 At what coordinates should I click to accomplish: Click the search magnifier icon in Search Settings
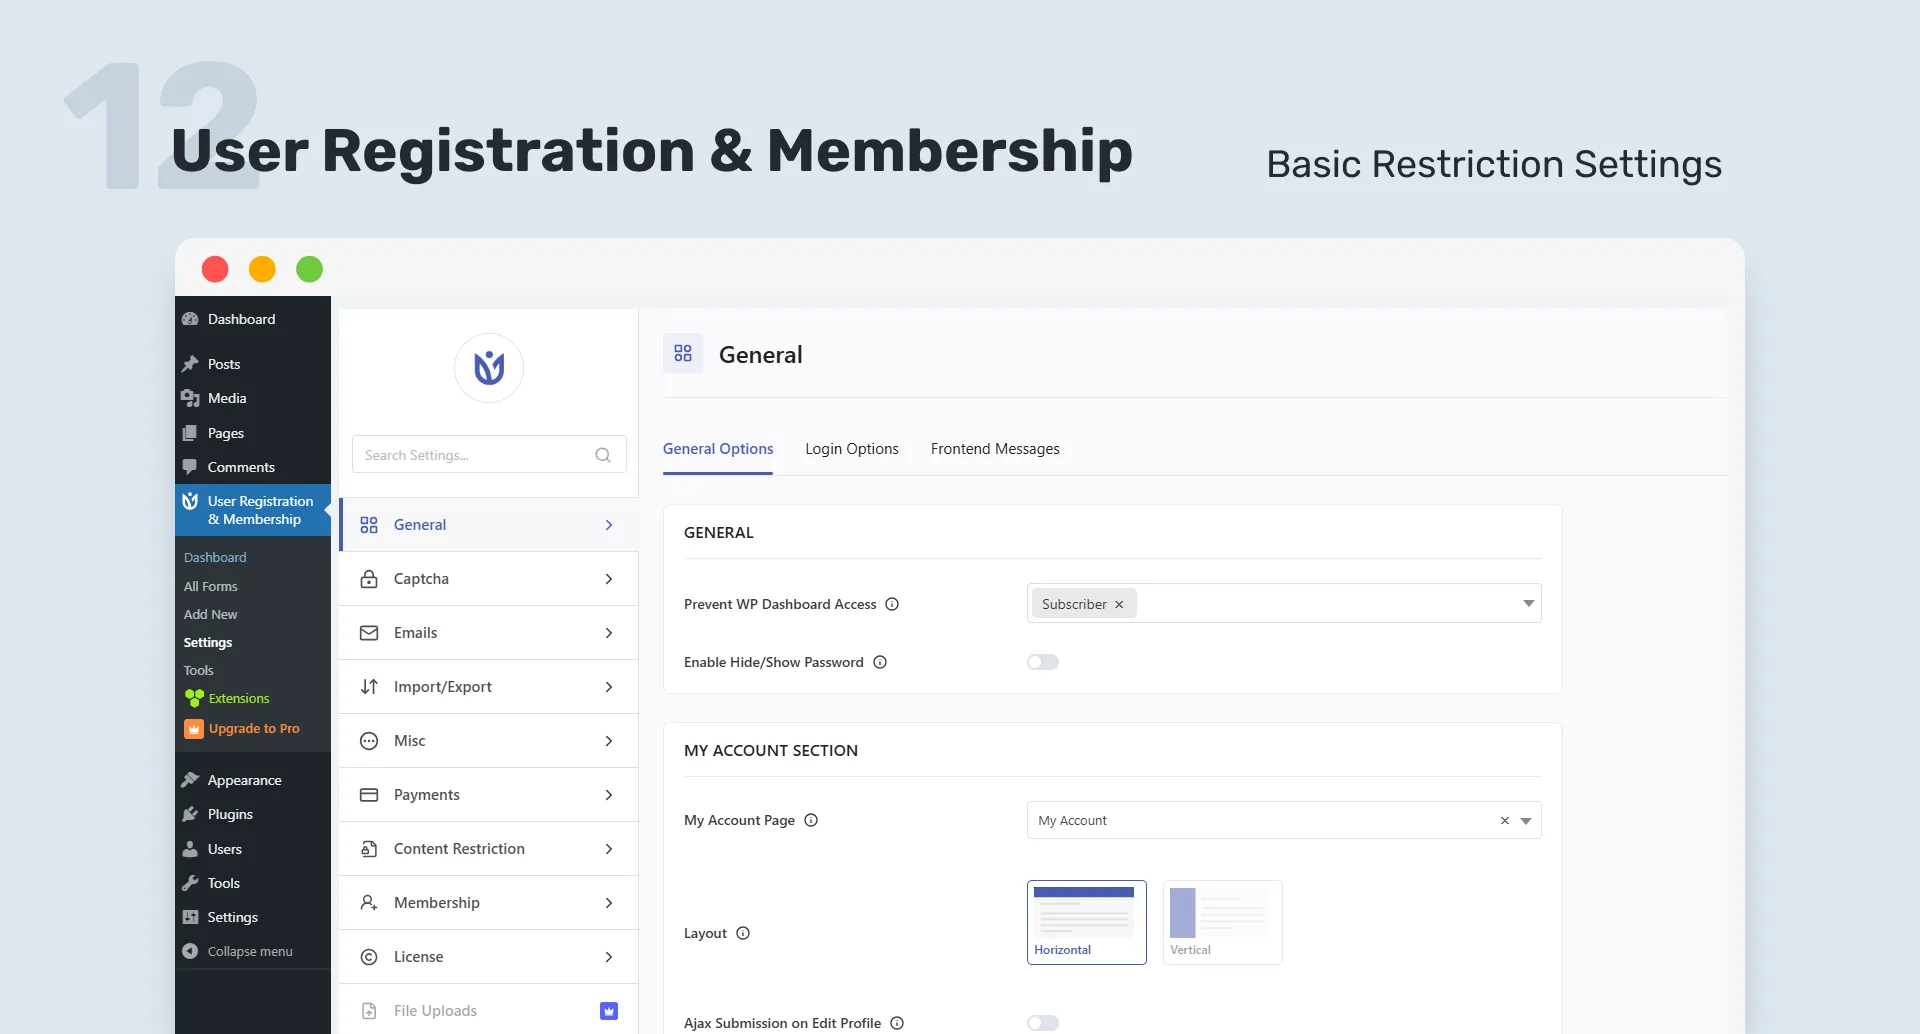(603, 455)
